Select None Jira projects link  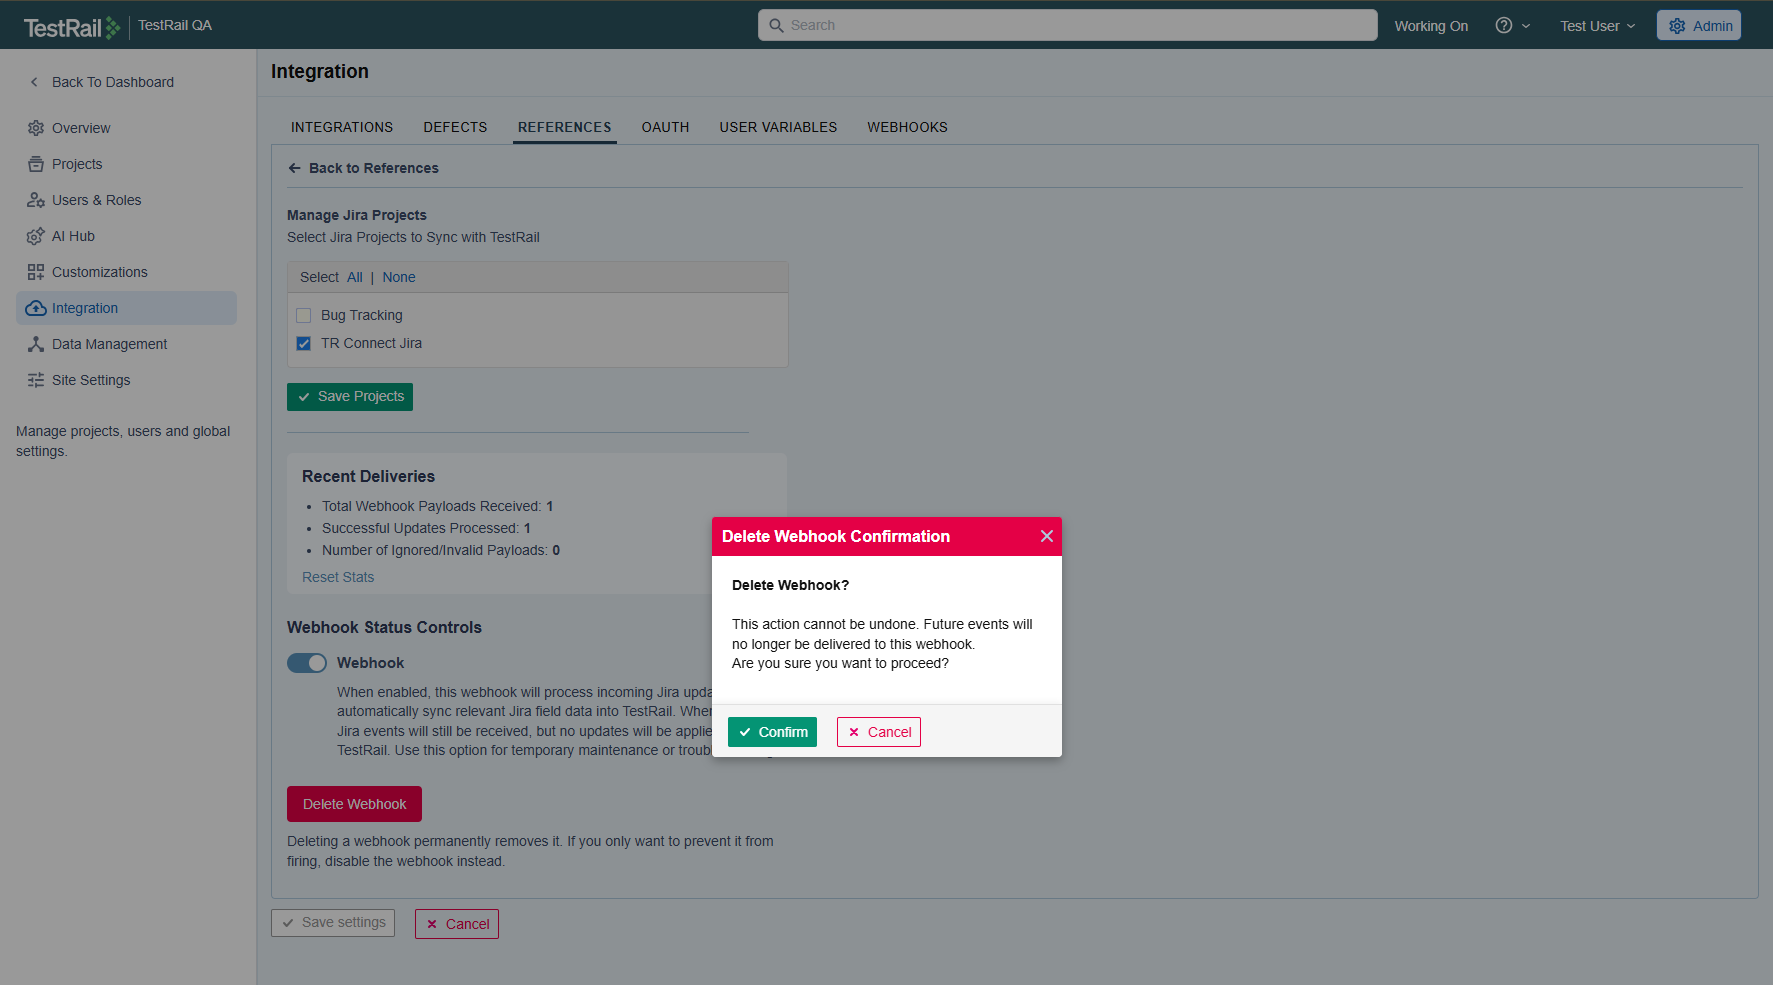tap(399, 277)
